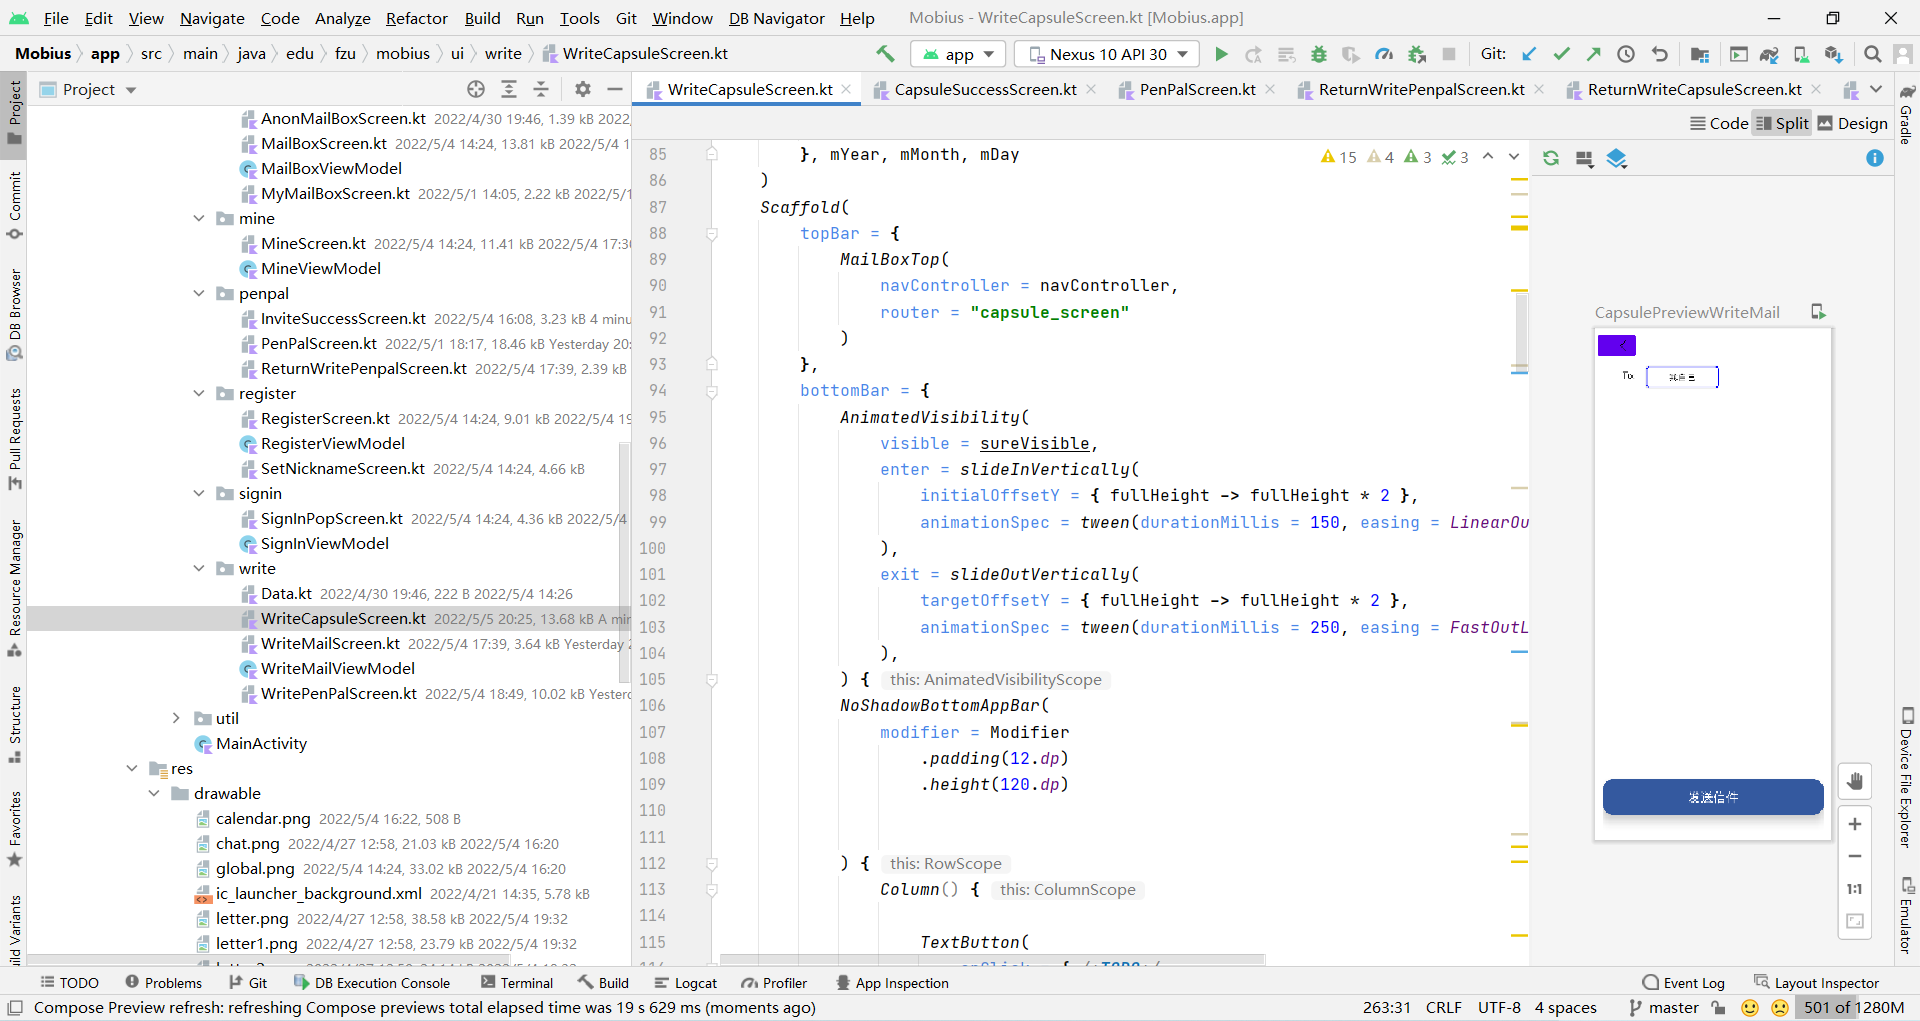
Task: Switch editor to Design view mode
Action: (1853, 123)
